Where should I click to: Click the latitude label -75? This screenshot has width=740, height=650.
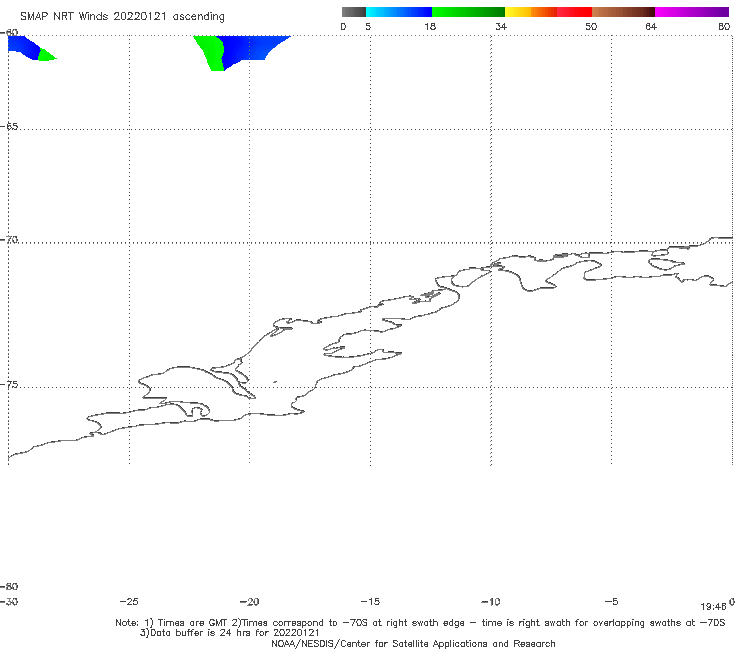coord(9,385)
